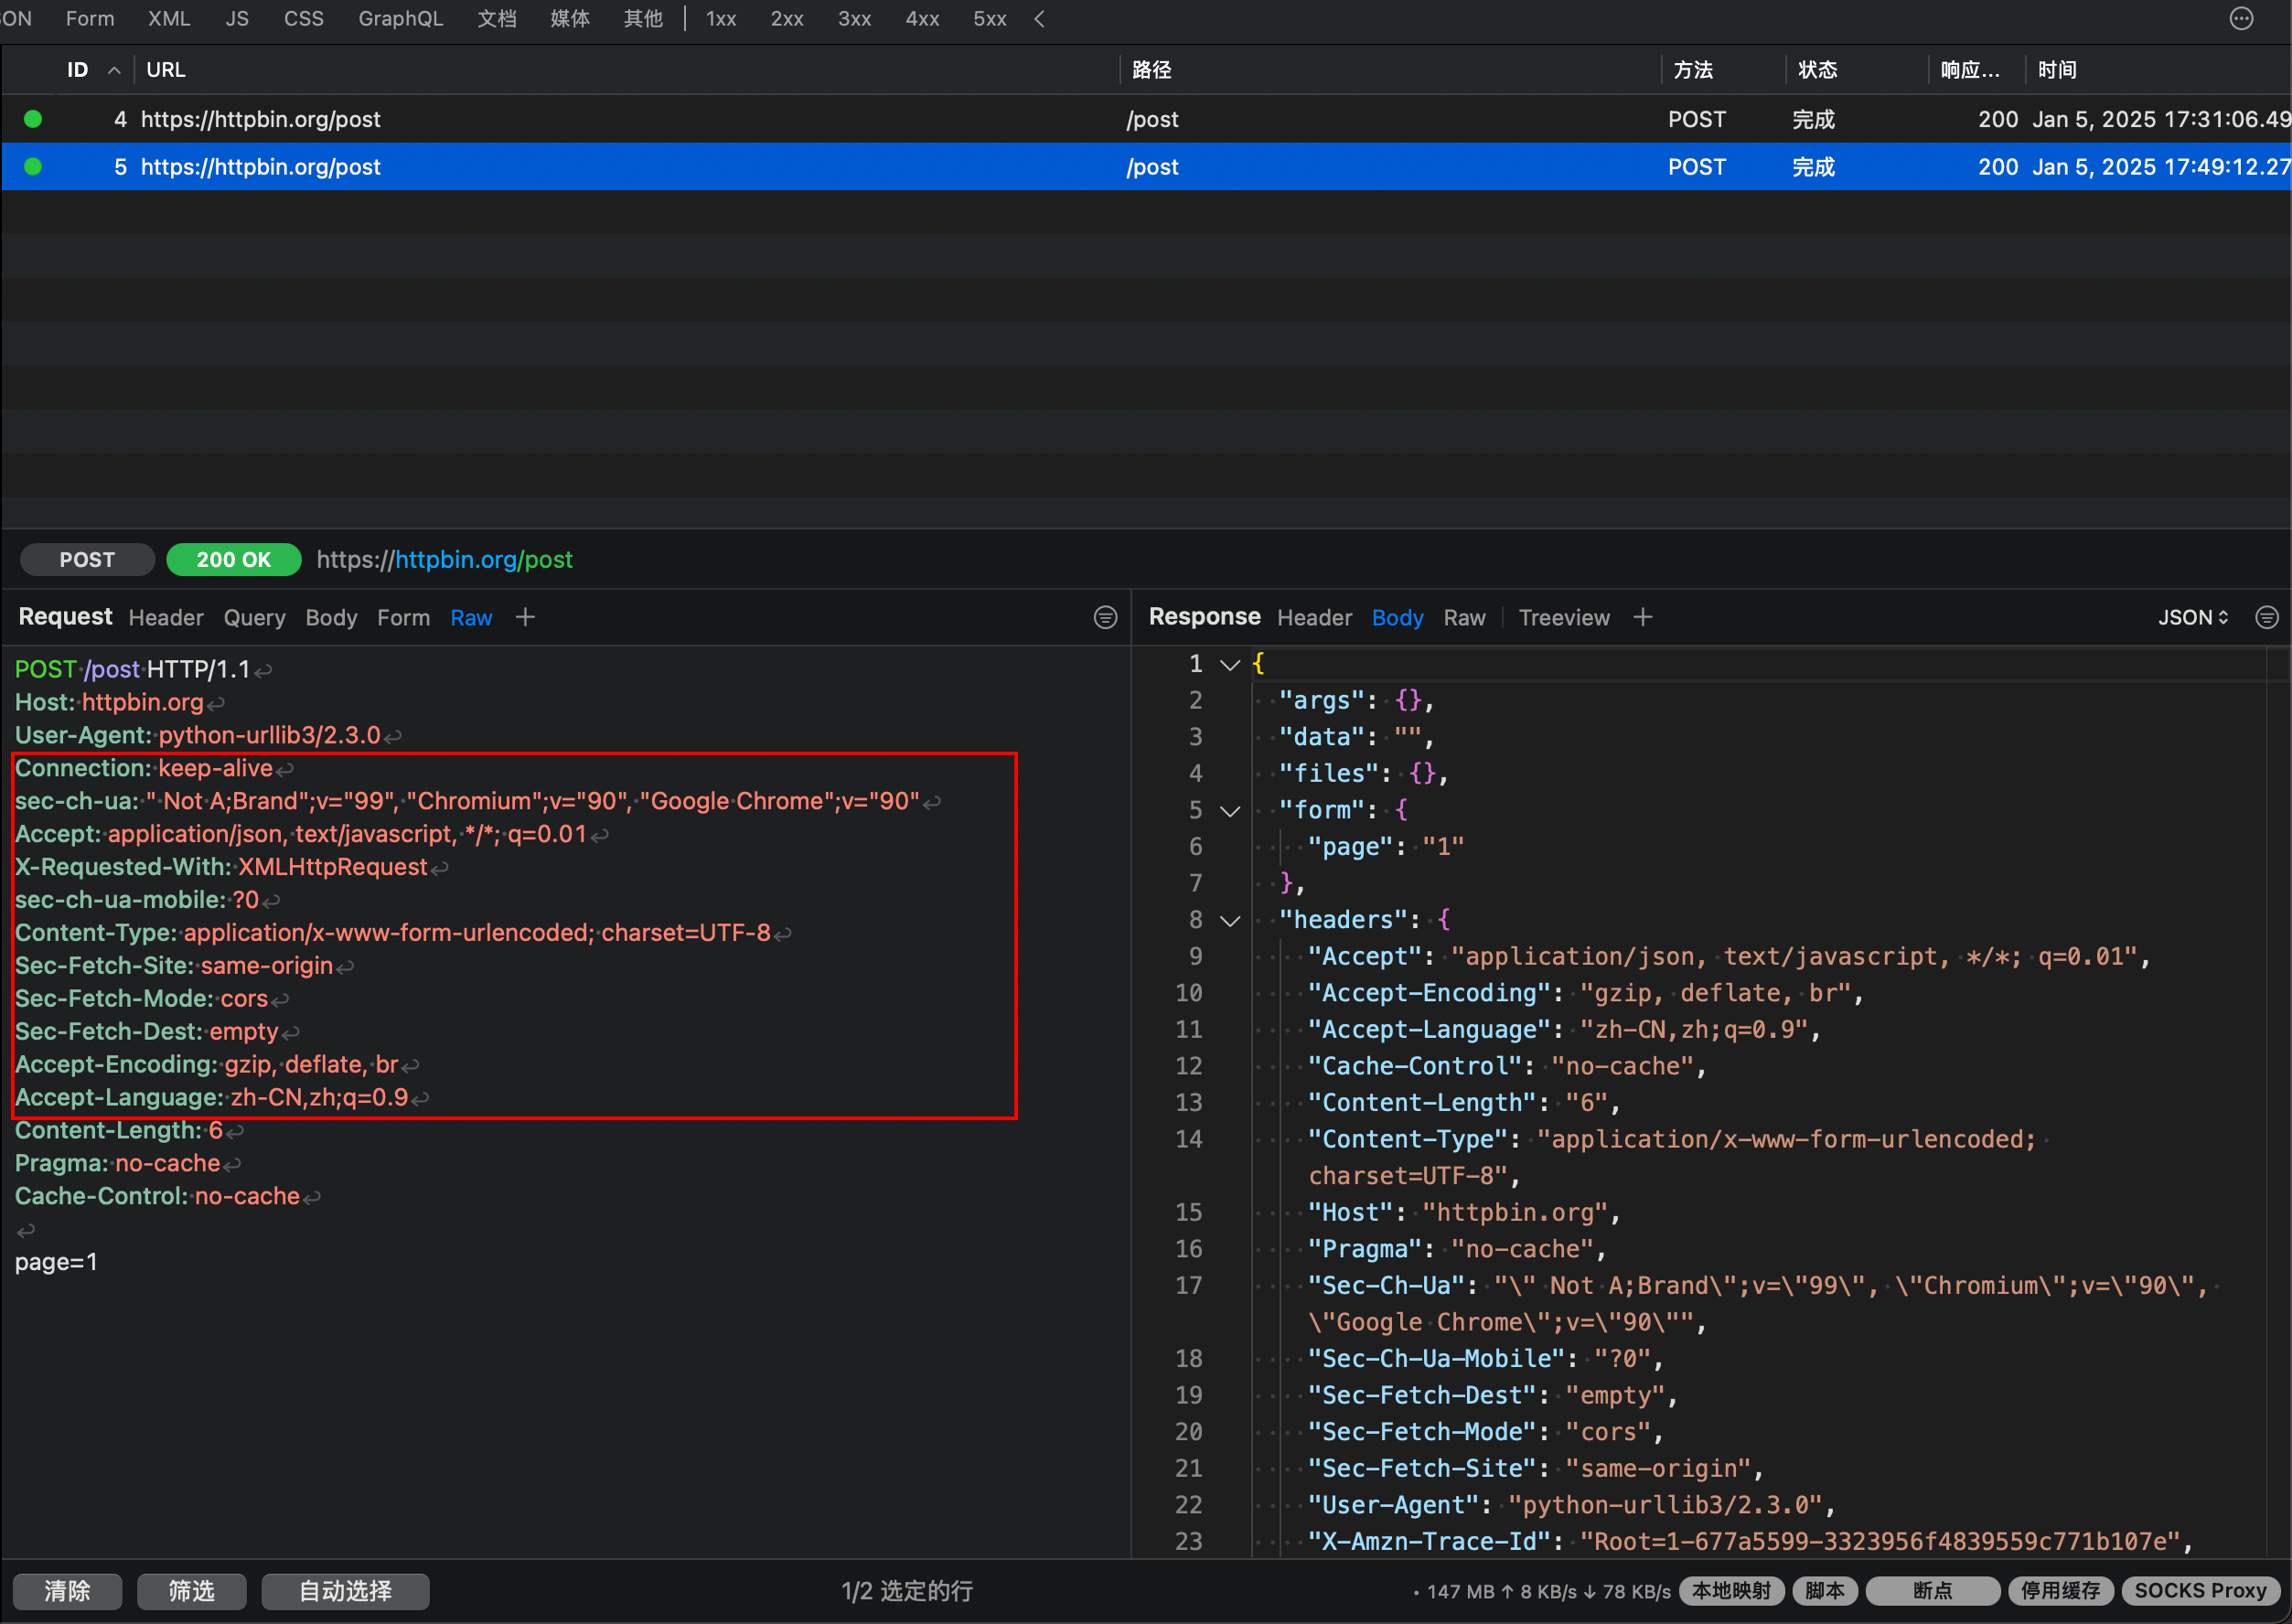Image resolution: width=2292 pixels, height=1624 pixels.
Task: Click the collapse filter bar chevron
Action: (1039, 19)
